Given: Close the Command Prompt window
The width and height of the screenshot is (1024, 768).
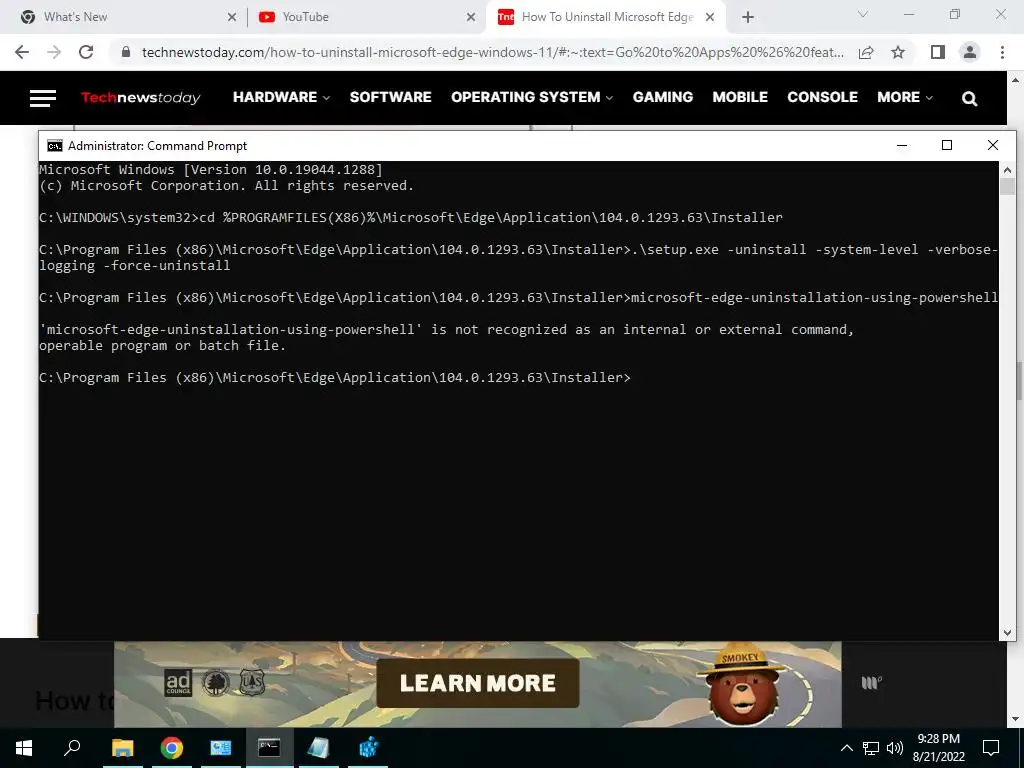Looking at the screenshot, I should [993, 145].
